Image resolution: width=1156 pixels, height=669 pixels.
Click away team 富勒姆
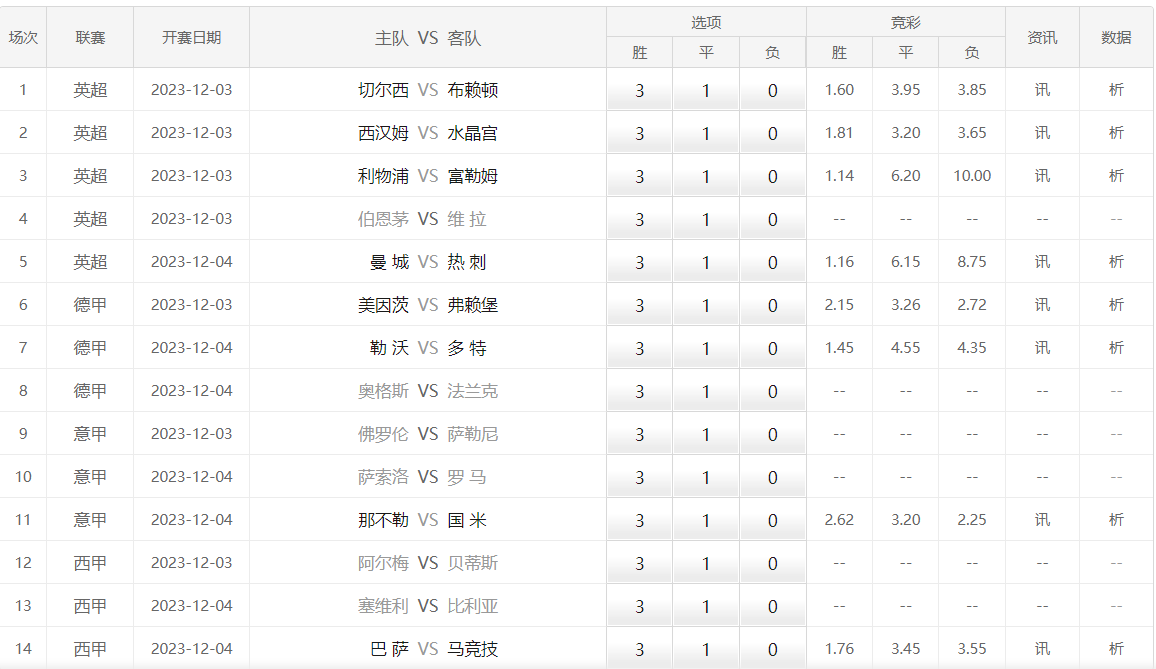pyautogui.click(x=473, y=176)
